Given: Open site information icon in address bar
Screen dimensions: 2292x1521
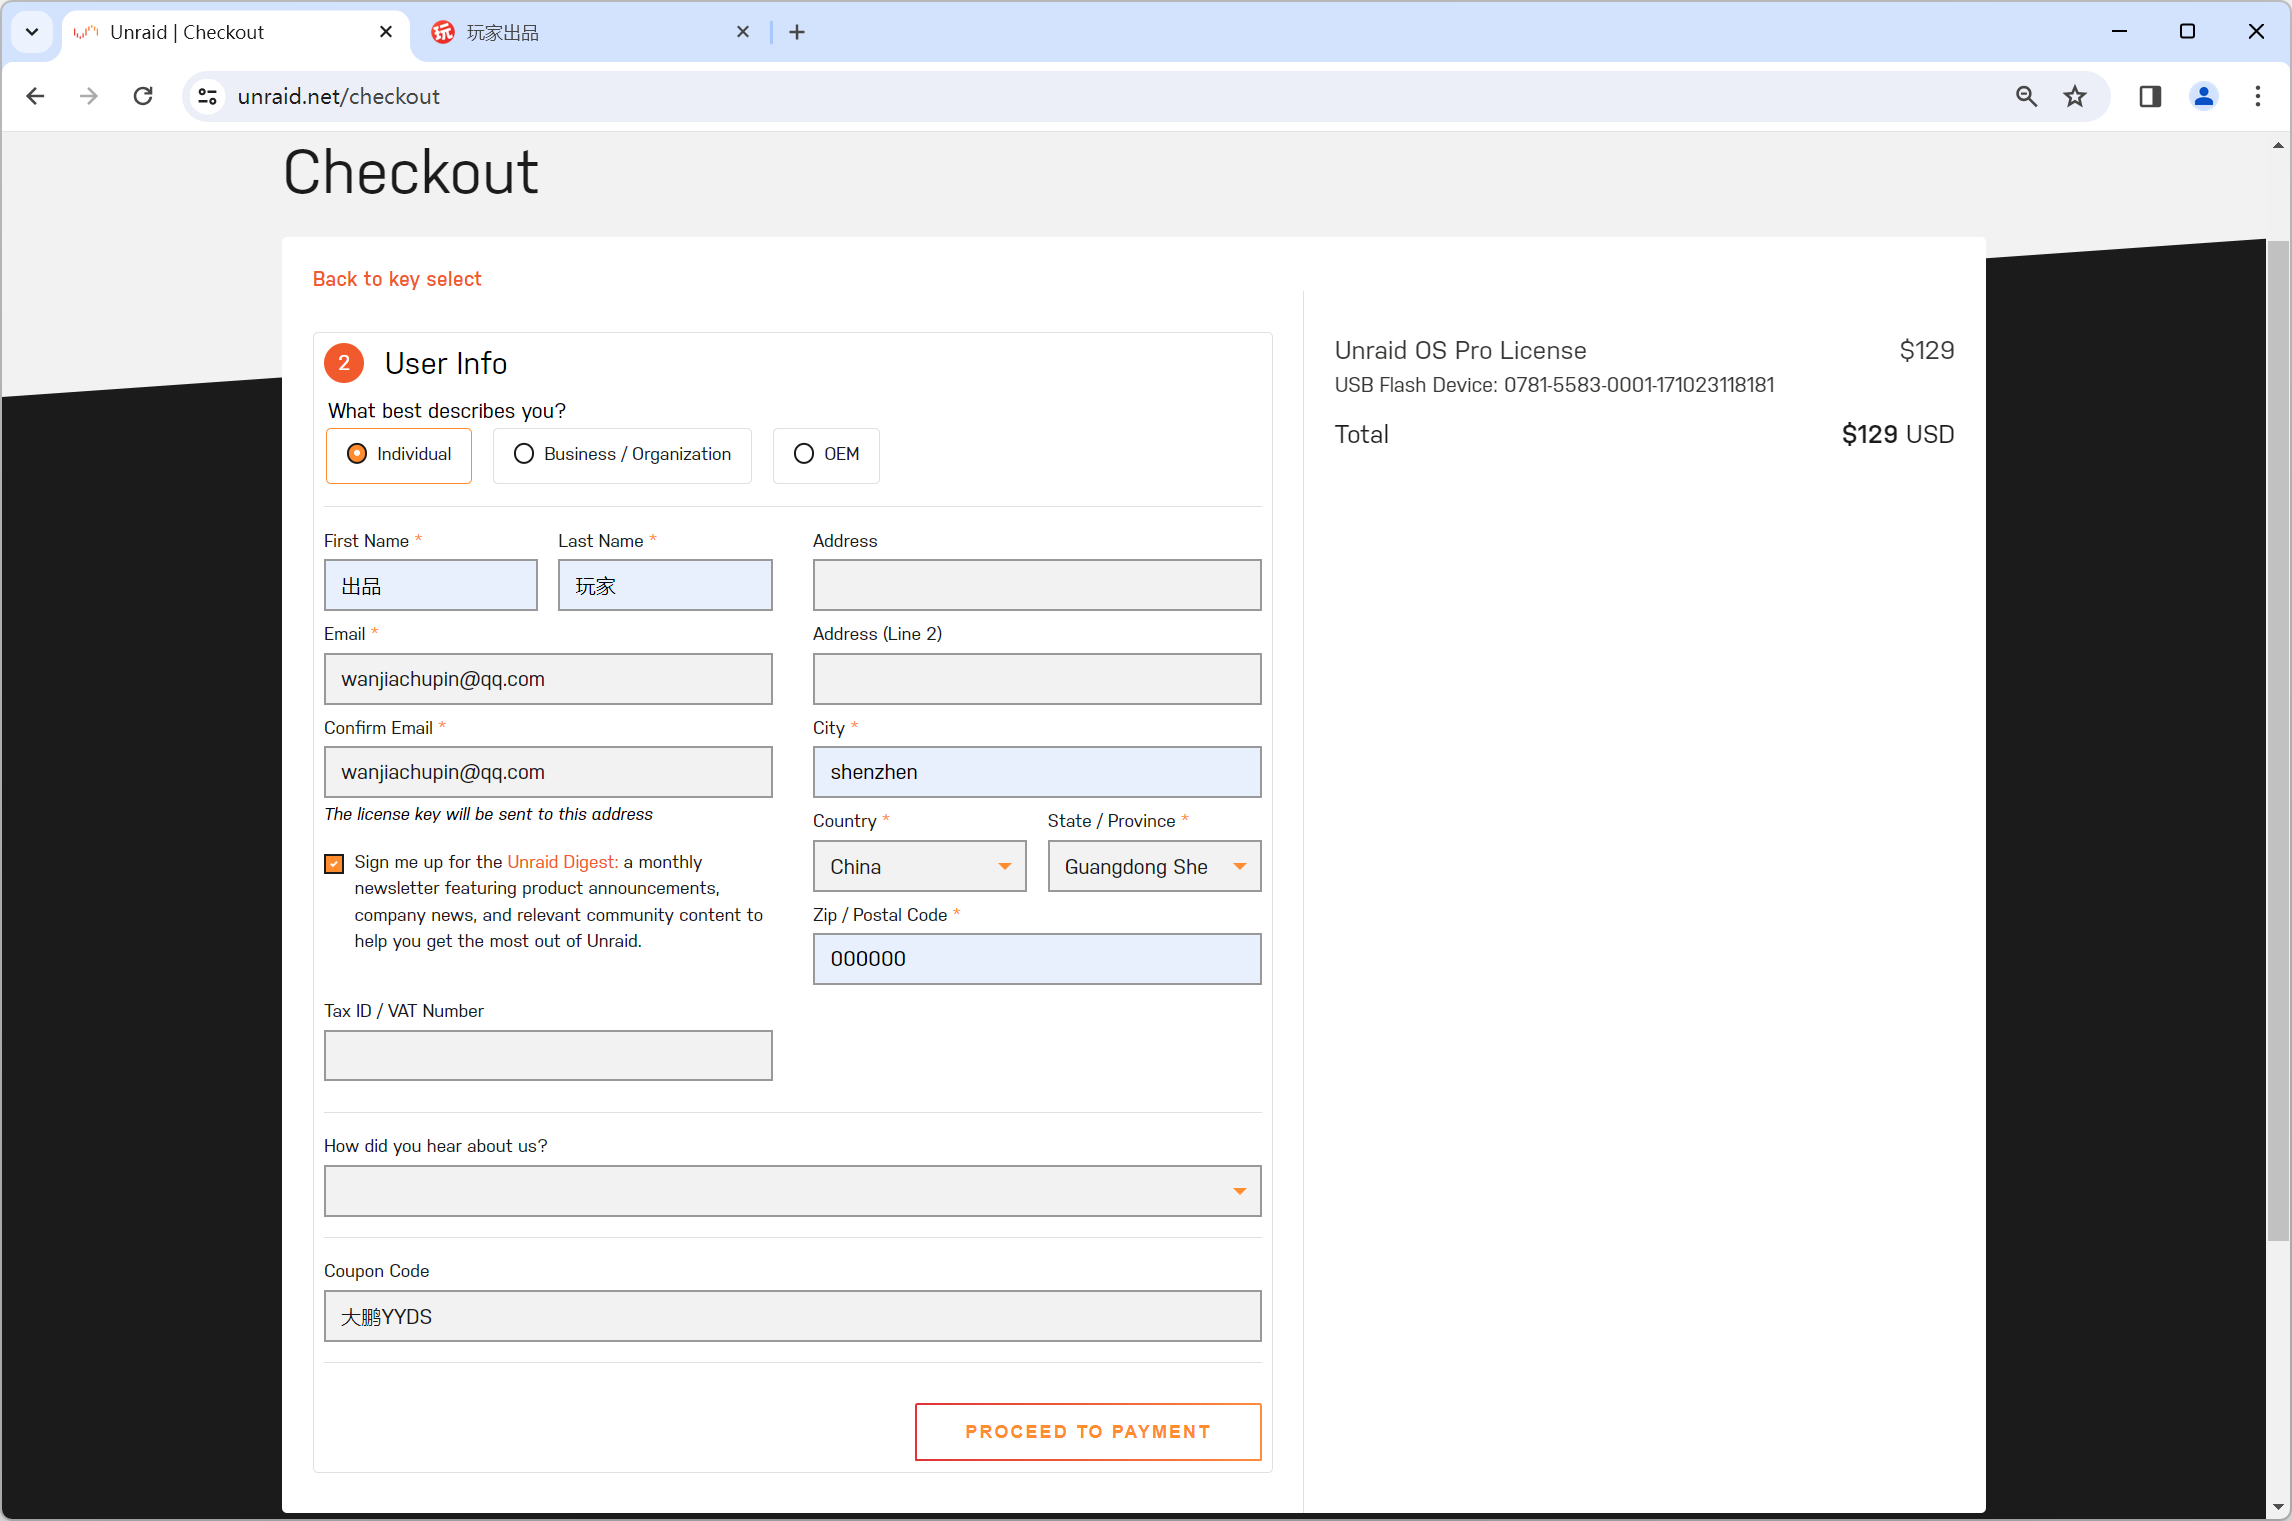Looking at the screenshot, I should click(x=207, y=96).
